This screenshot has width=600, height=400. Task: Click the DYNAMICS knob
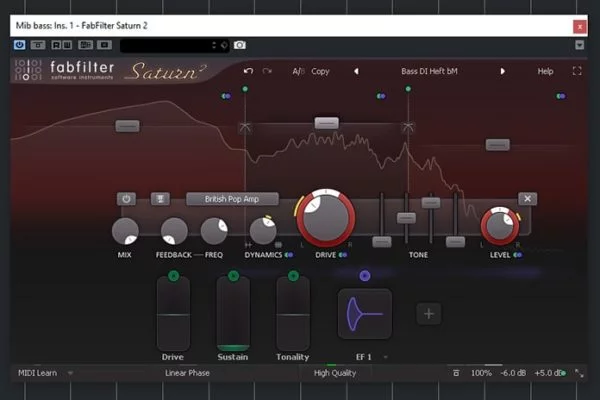pos(263,230)
